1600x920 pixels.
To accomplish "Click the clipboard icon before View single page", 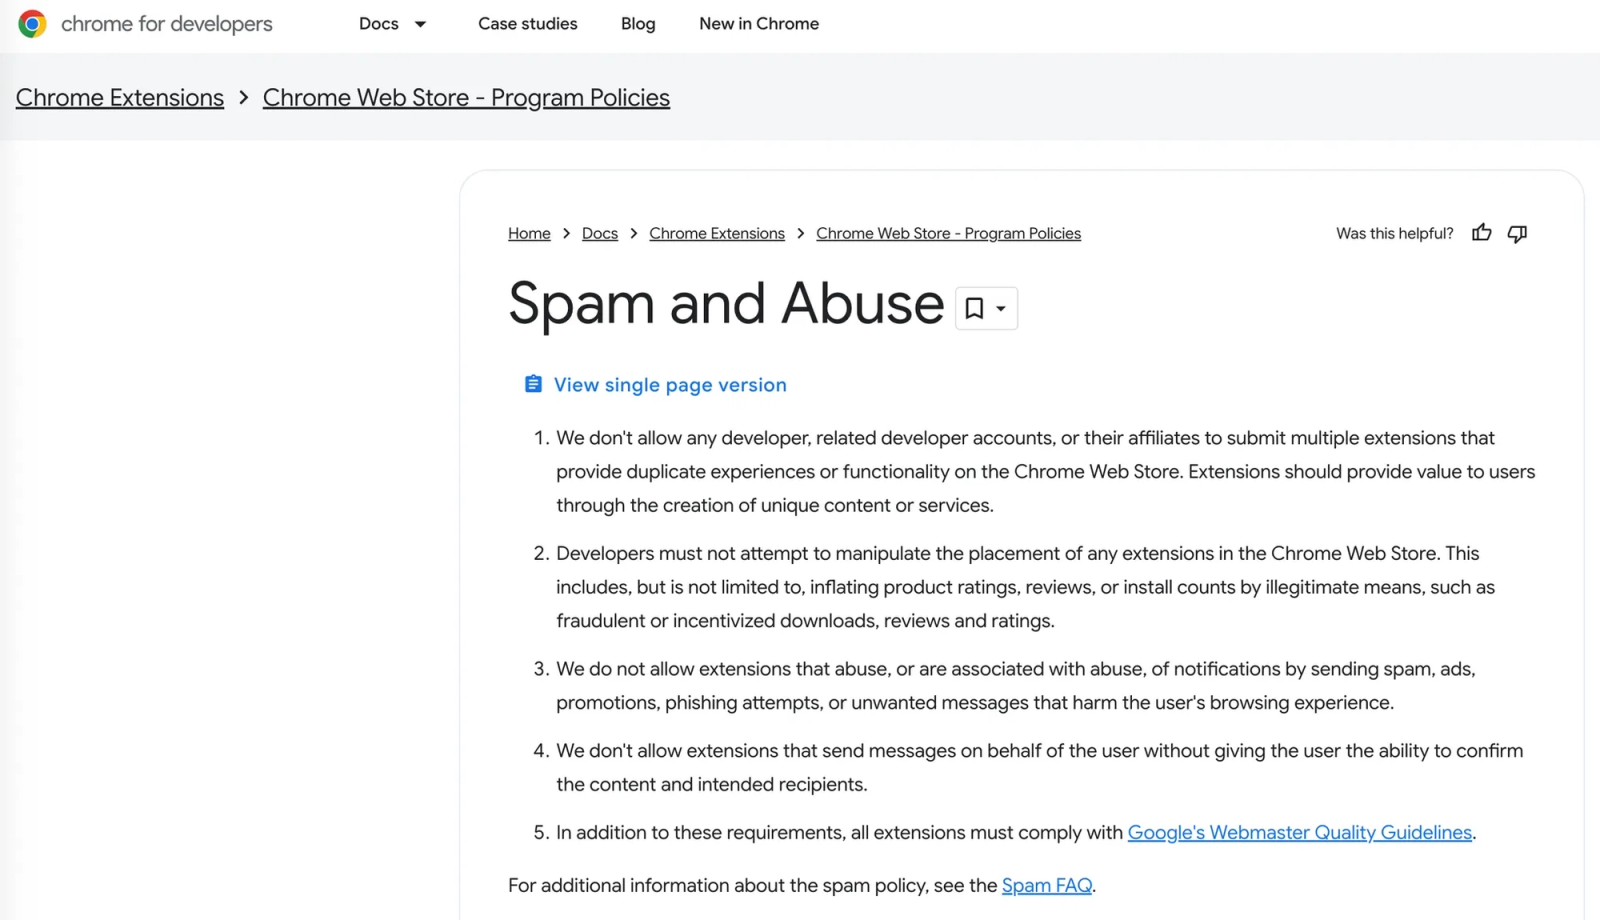I will [x=533, y=384].
